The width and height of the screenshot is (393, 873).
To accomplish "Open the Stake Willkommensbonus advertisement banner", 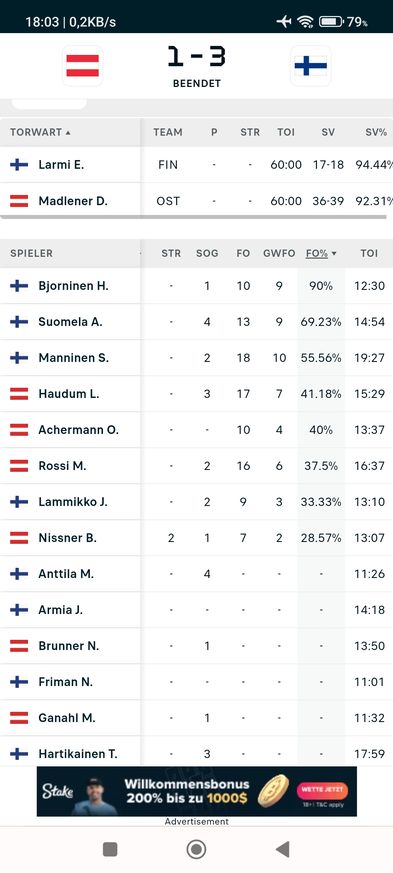I will point(196,791).
